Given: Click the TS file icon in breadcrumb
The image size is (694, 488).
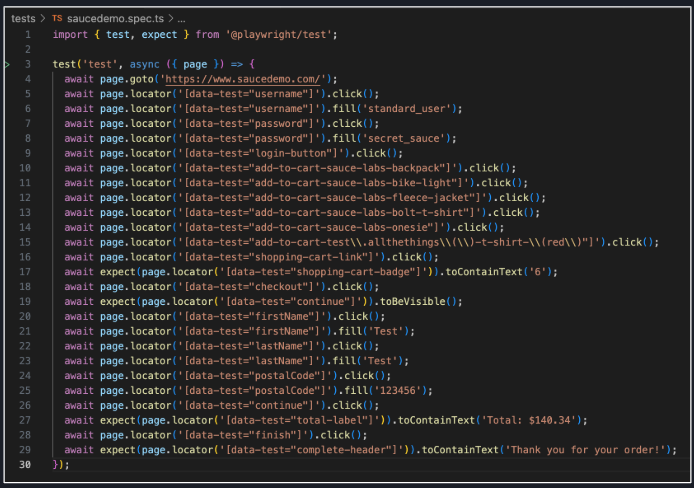Looking at the screenshot, I should (57, 18).
